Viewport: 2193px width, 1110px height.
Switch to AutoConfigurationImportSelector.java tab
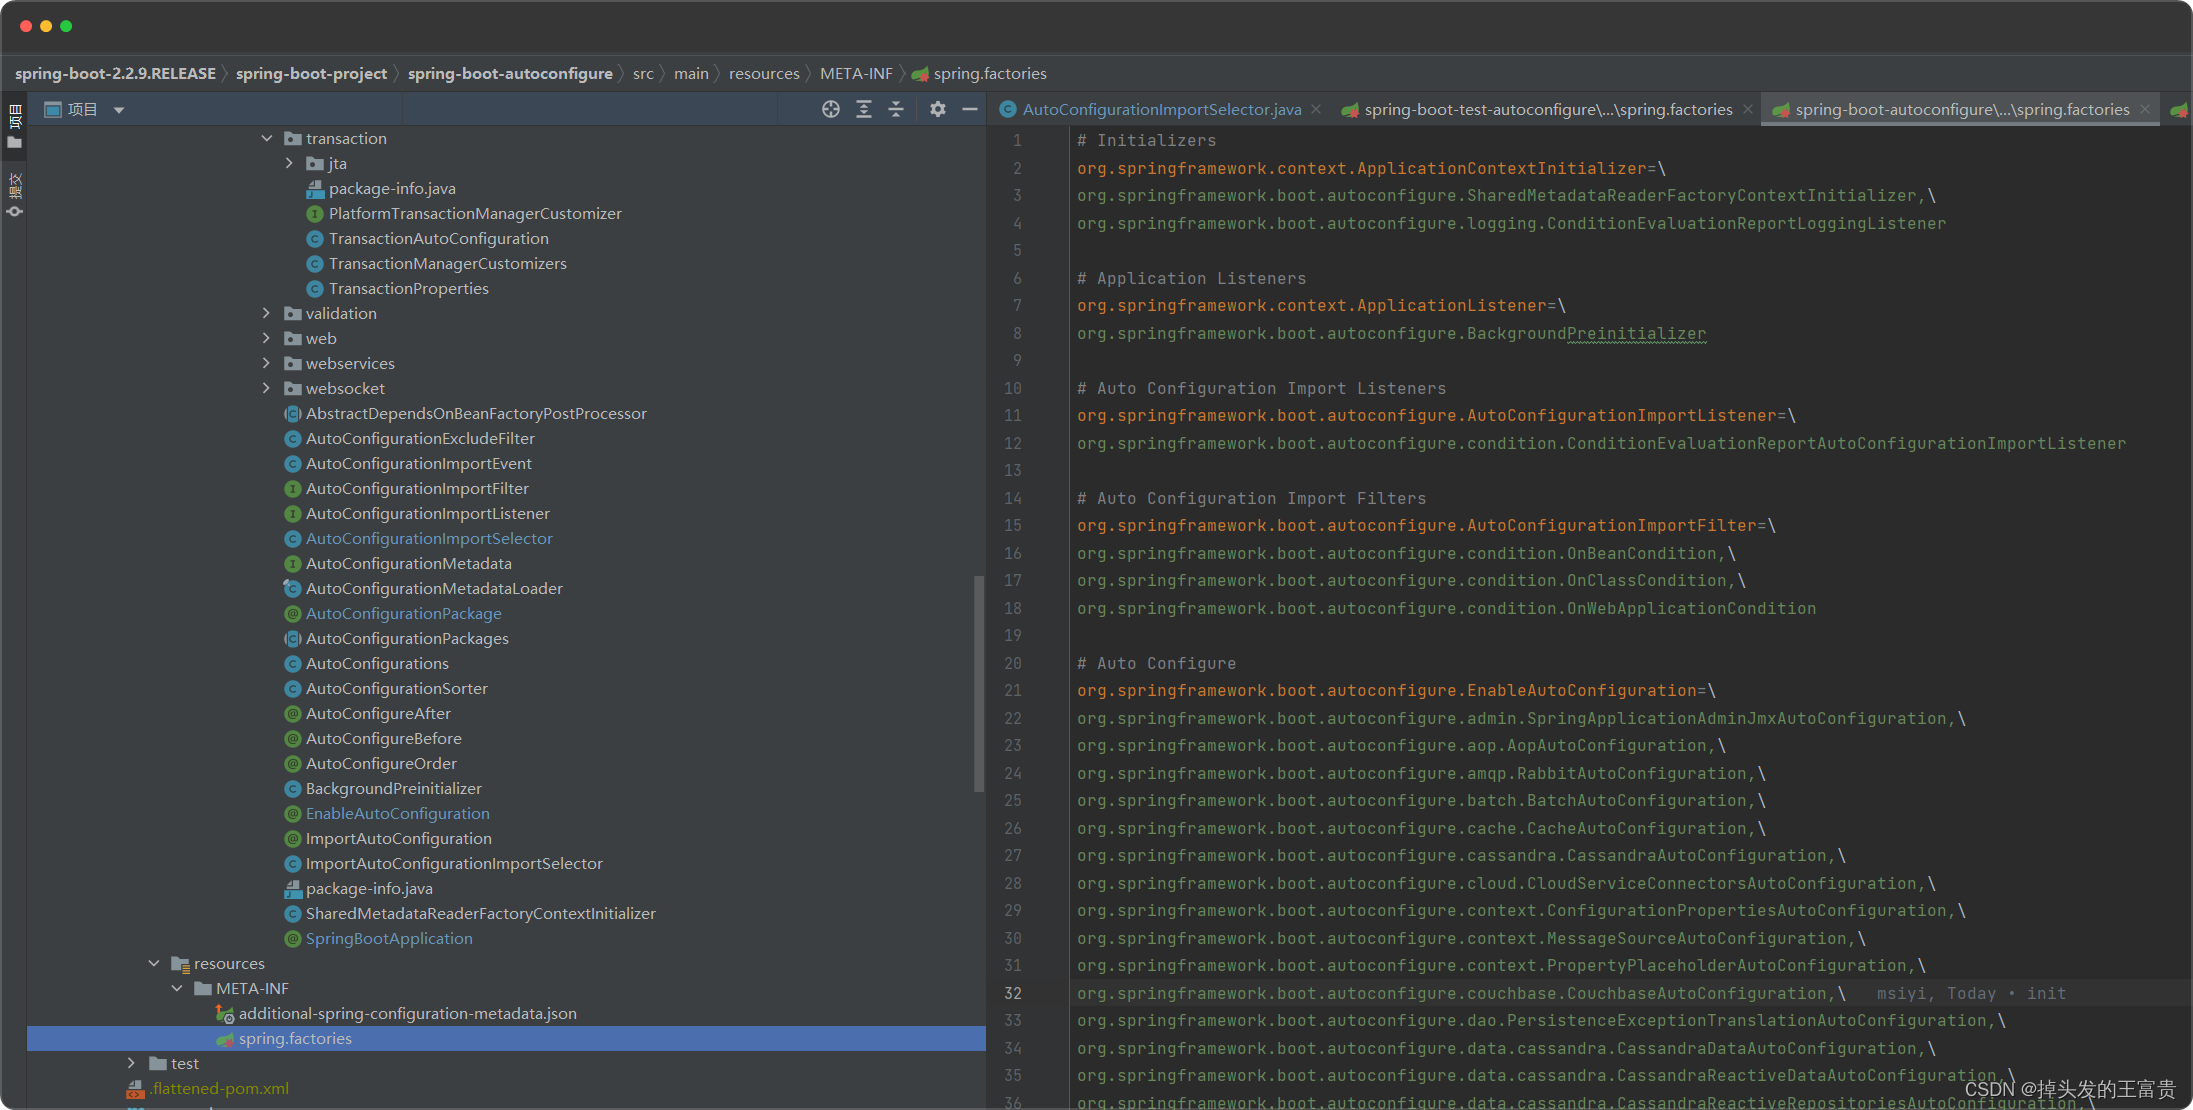[x=1161, y=110]
